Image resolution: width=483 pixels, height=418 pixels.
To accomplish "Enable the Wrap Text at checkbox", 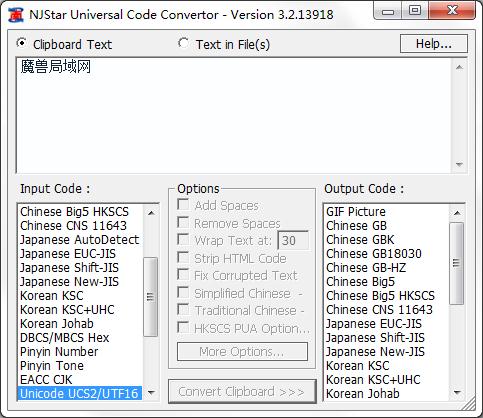I will (183, 239).
